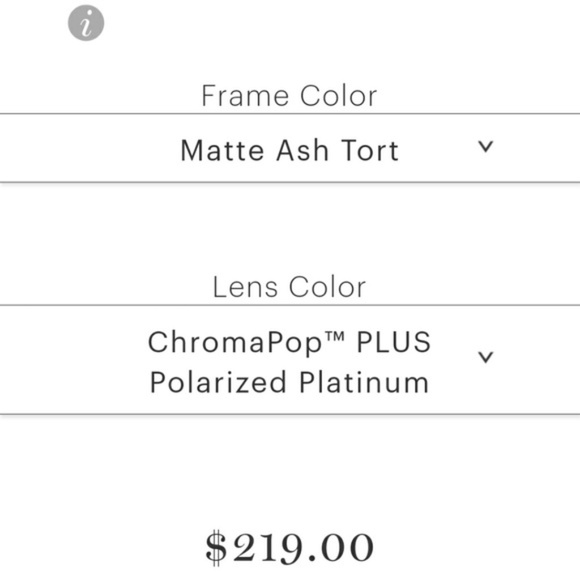Click the ChromaPop™ PLUS text line
The height and width of the screenshot is (580, 580).
click(x=290, y=342)
